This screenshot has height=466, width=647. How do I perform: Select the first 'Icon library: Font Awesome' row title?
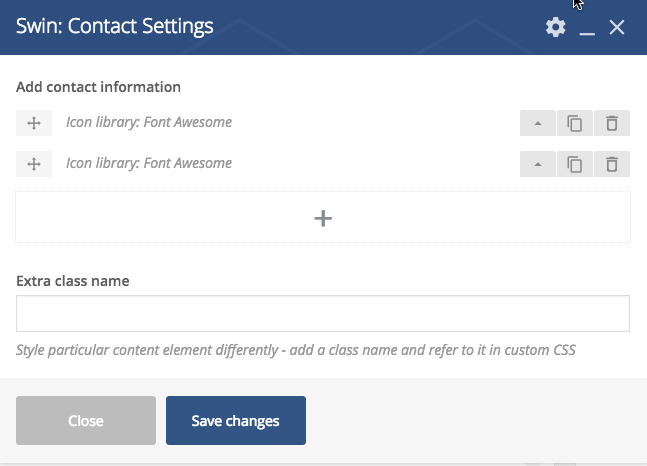pyautogui.click(x=149, y=122)
